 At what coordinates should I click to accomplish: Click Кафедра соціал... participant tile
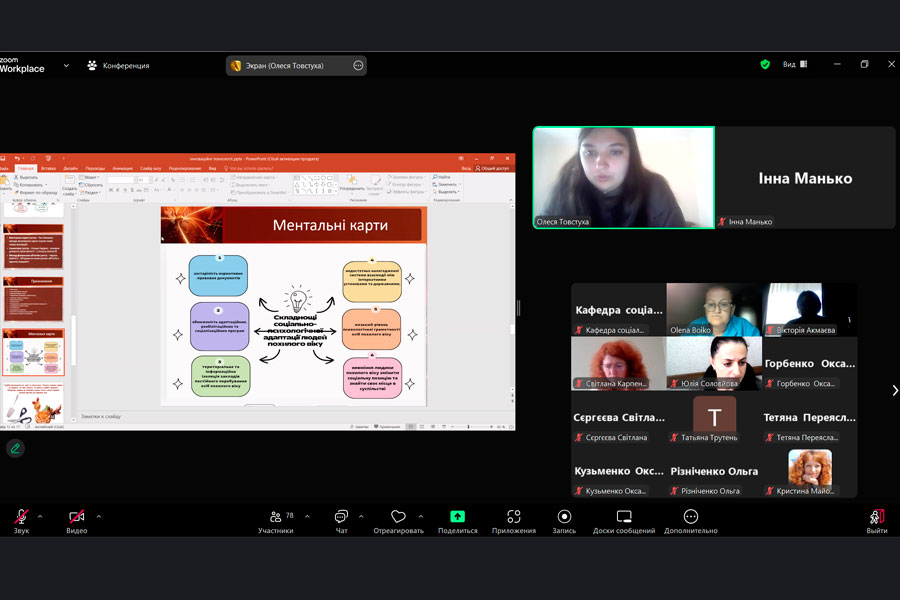[619, 309]
